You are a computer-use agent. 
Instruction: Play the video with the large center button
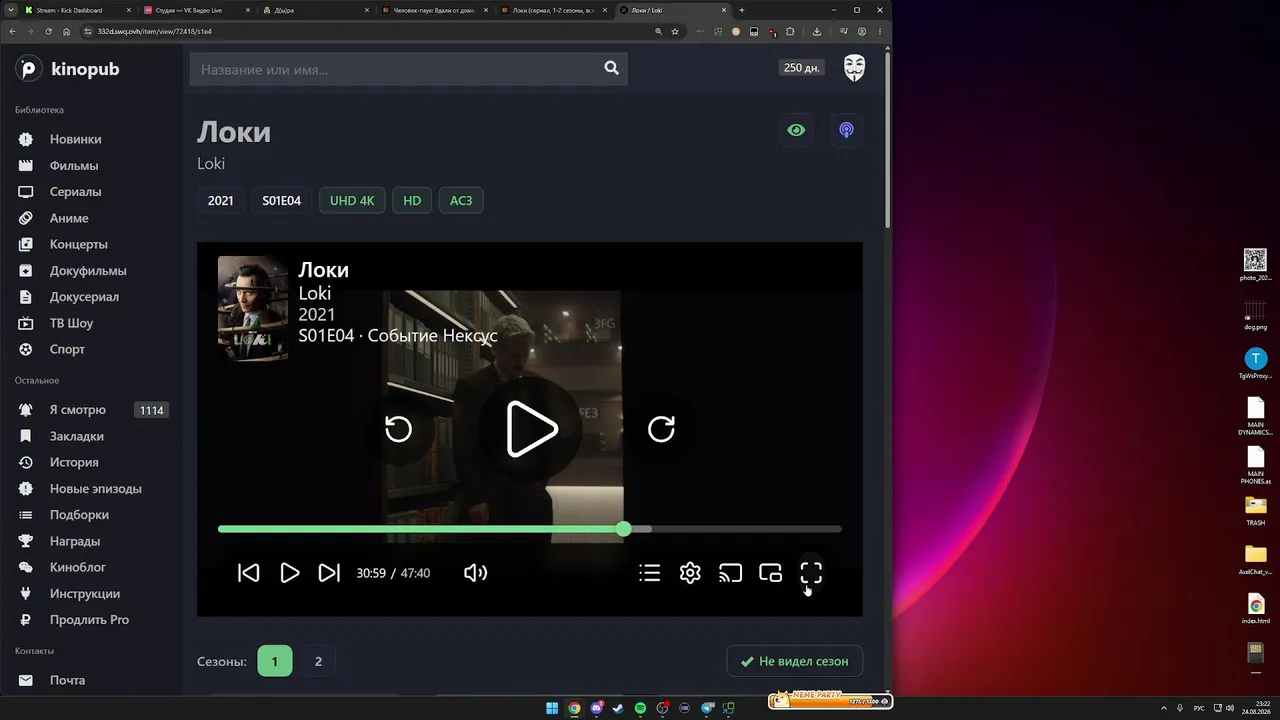click(x=532, y=429)
